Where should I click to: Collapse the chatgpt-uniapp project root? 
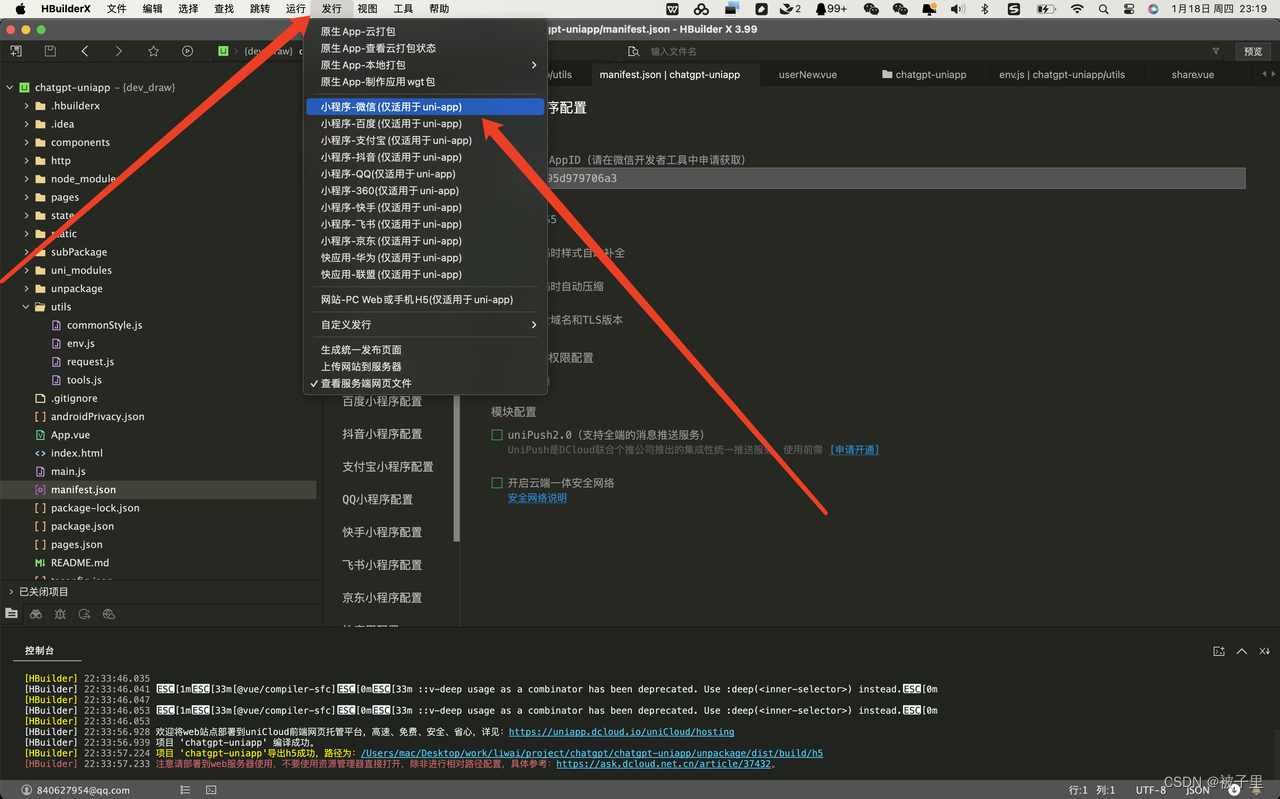coord(10,87)
